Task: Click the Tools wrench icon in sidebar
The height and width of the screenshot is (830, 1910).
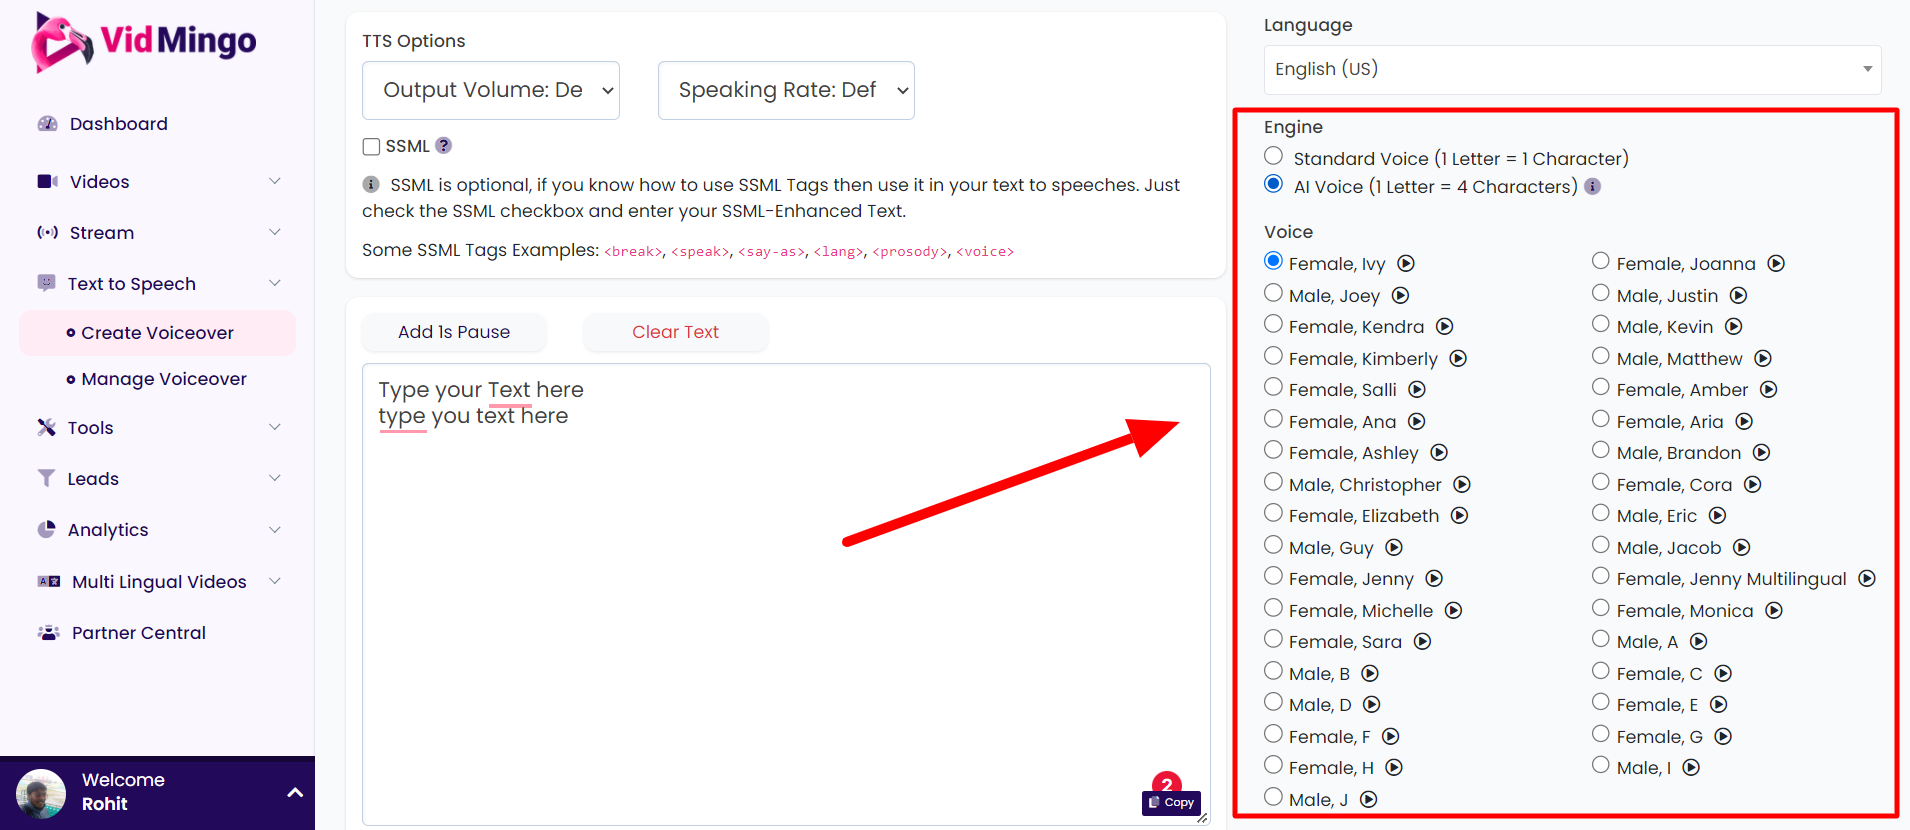Action: pyautogui.click(x=46, y=428)
